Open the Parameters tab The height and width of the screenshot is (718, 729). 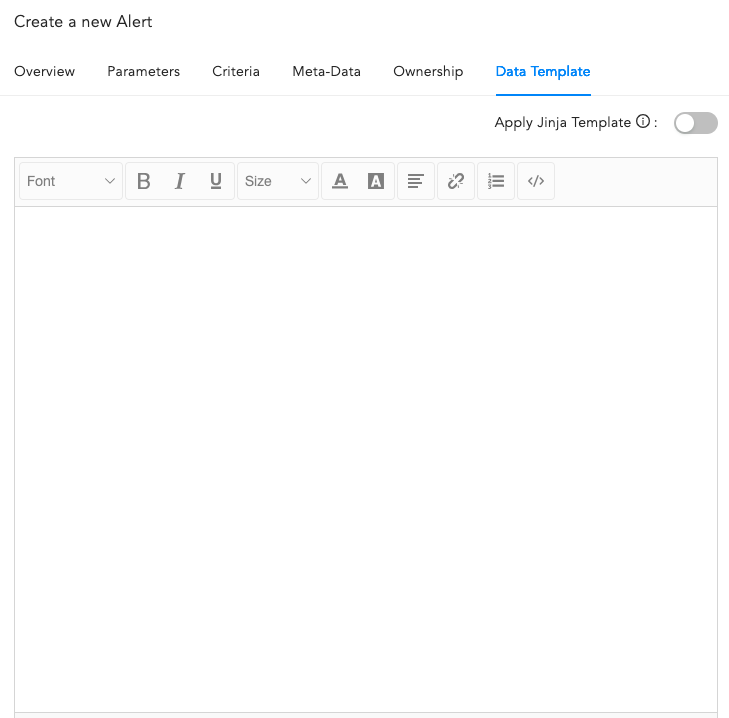tap(143, 71)
